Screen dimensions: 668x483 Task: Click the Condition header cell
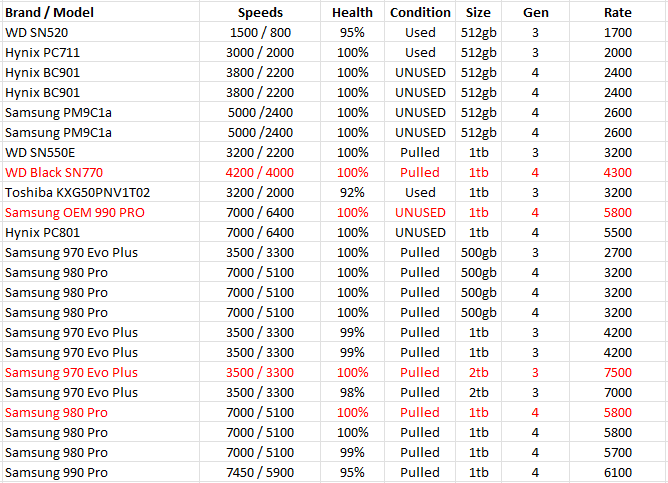pos(420,12)
